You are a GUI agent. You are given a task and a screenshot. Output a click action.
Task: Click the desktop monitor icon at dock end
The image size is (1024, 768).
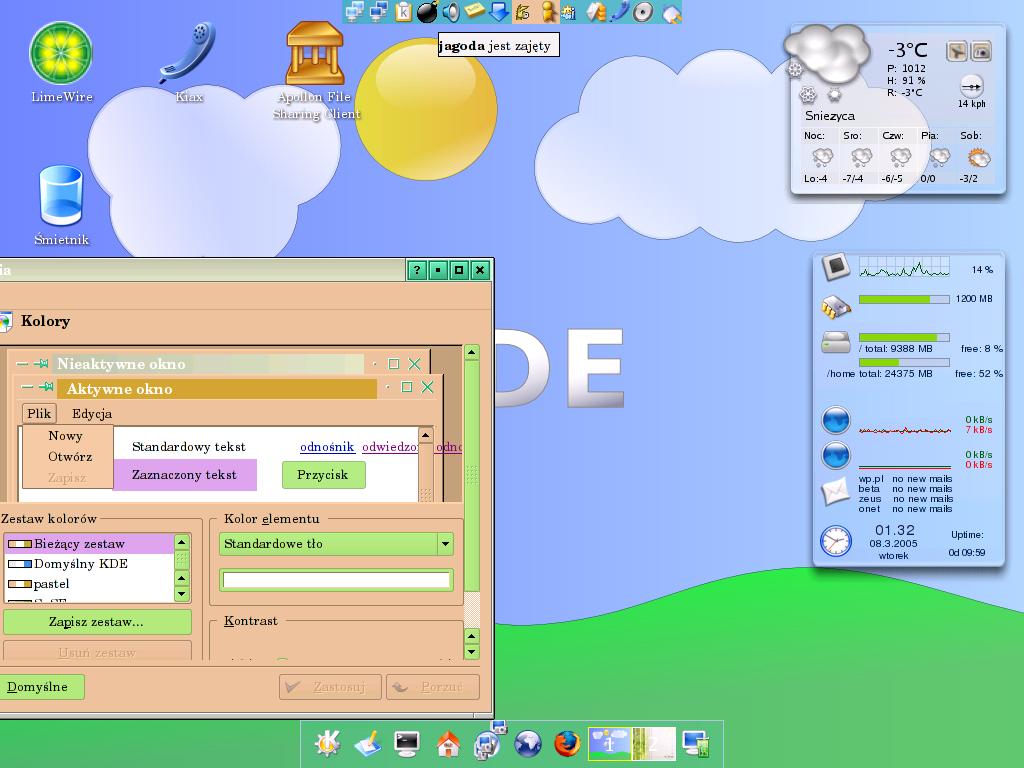tap(695, 743)
